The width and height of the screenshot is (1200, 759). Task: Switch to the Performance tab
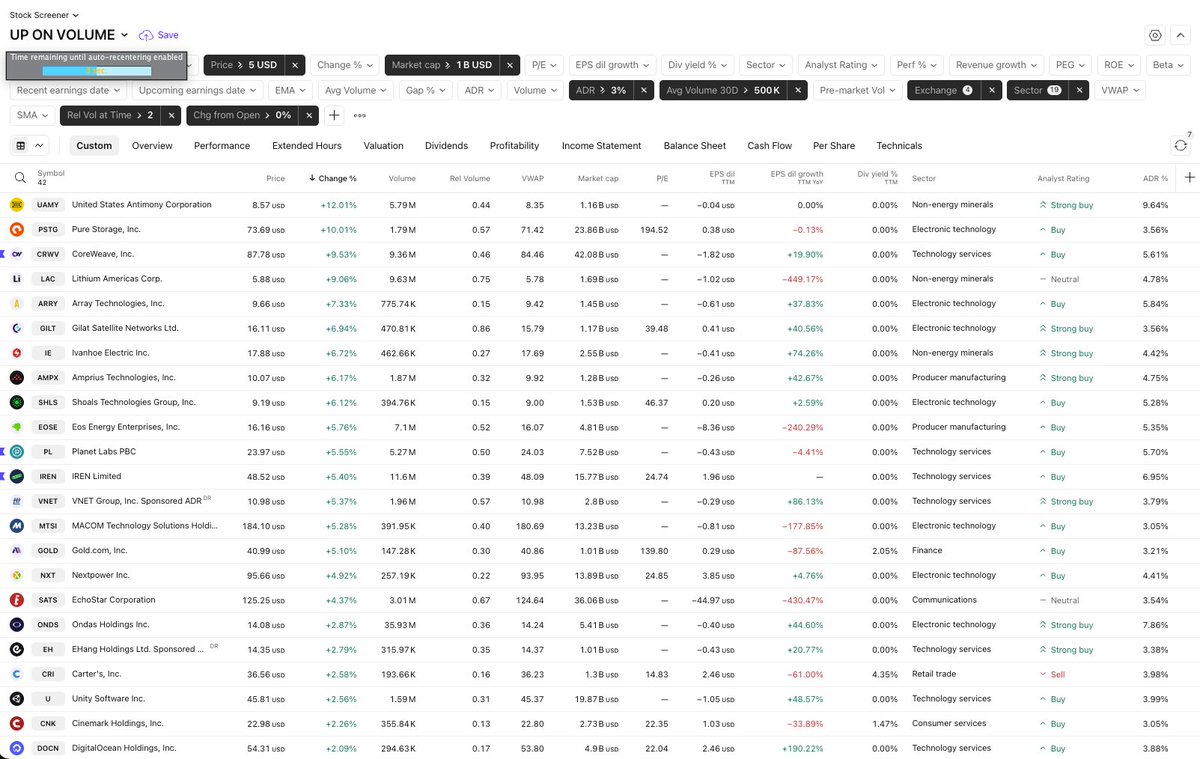(222, 146)
